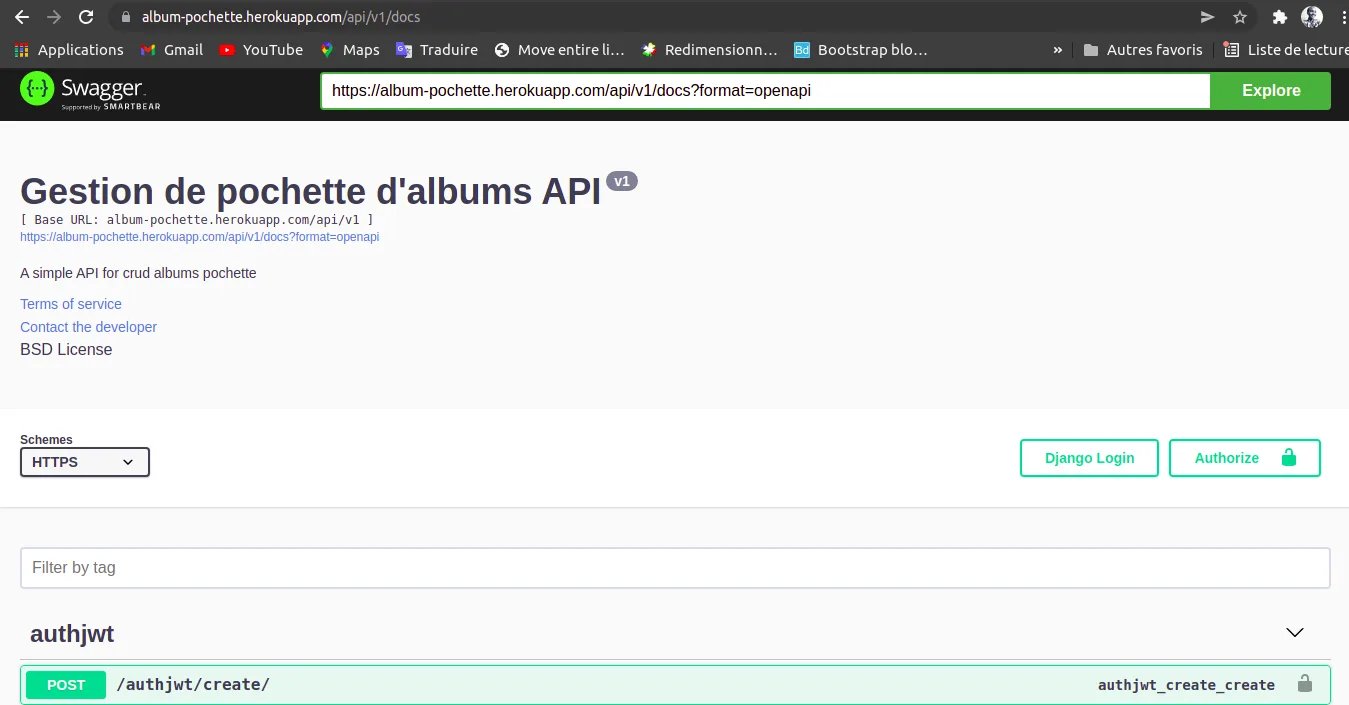
Task: Show more bookmarks chevron
Action: point(1058,50)
